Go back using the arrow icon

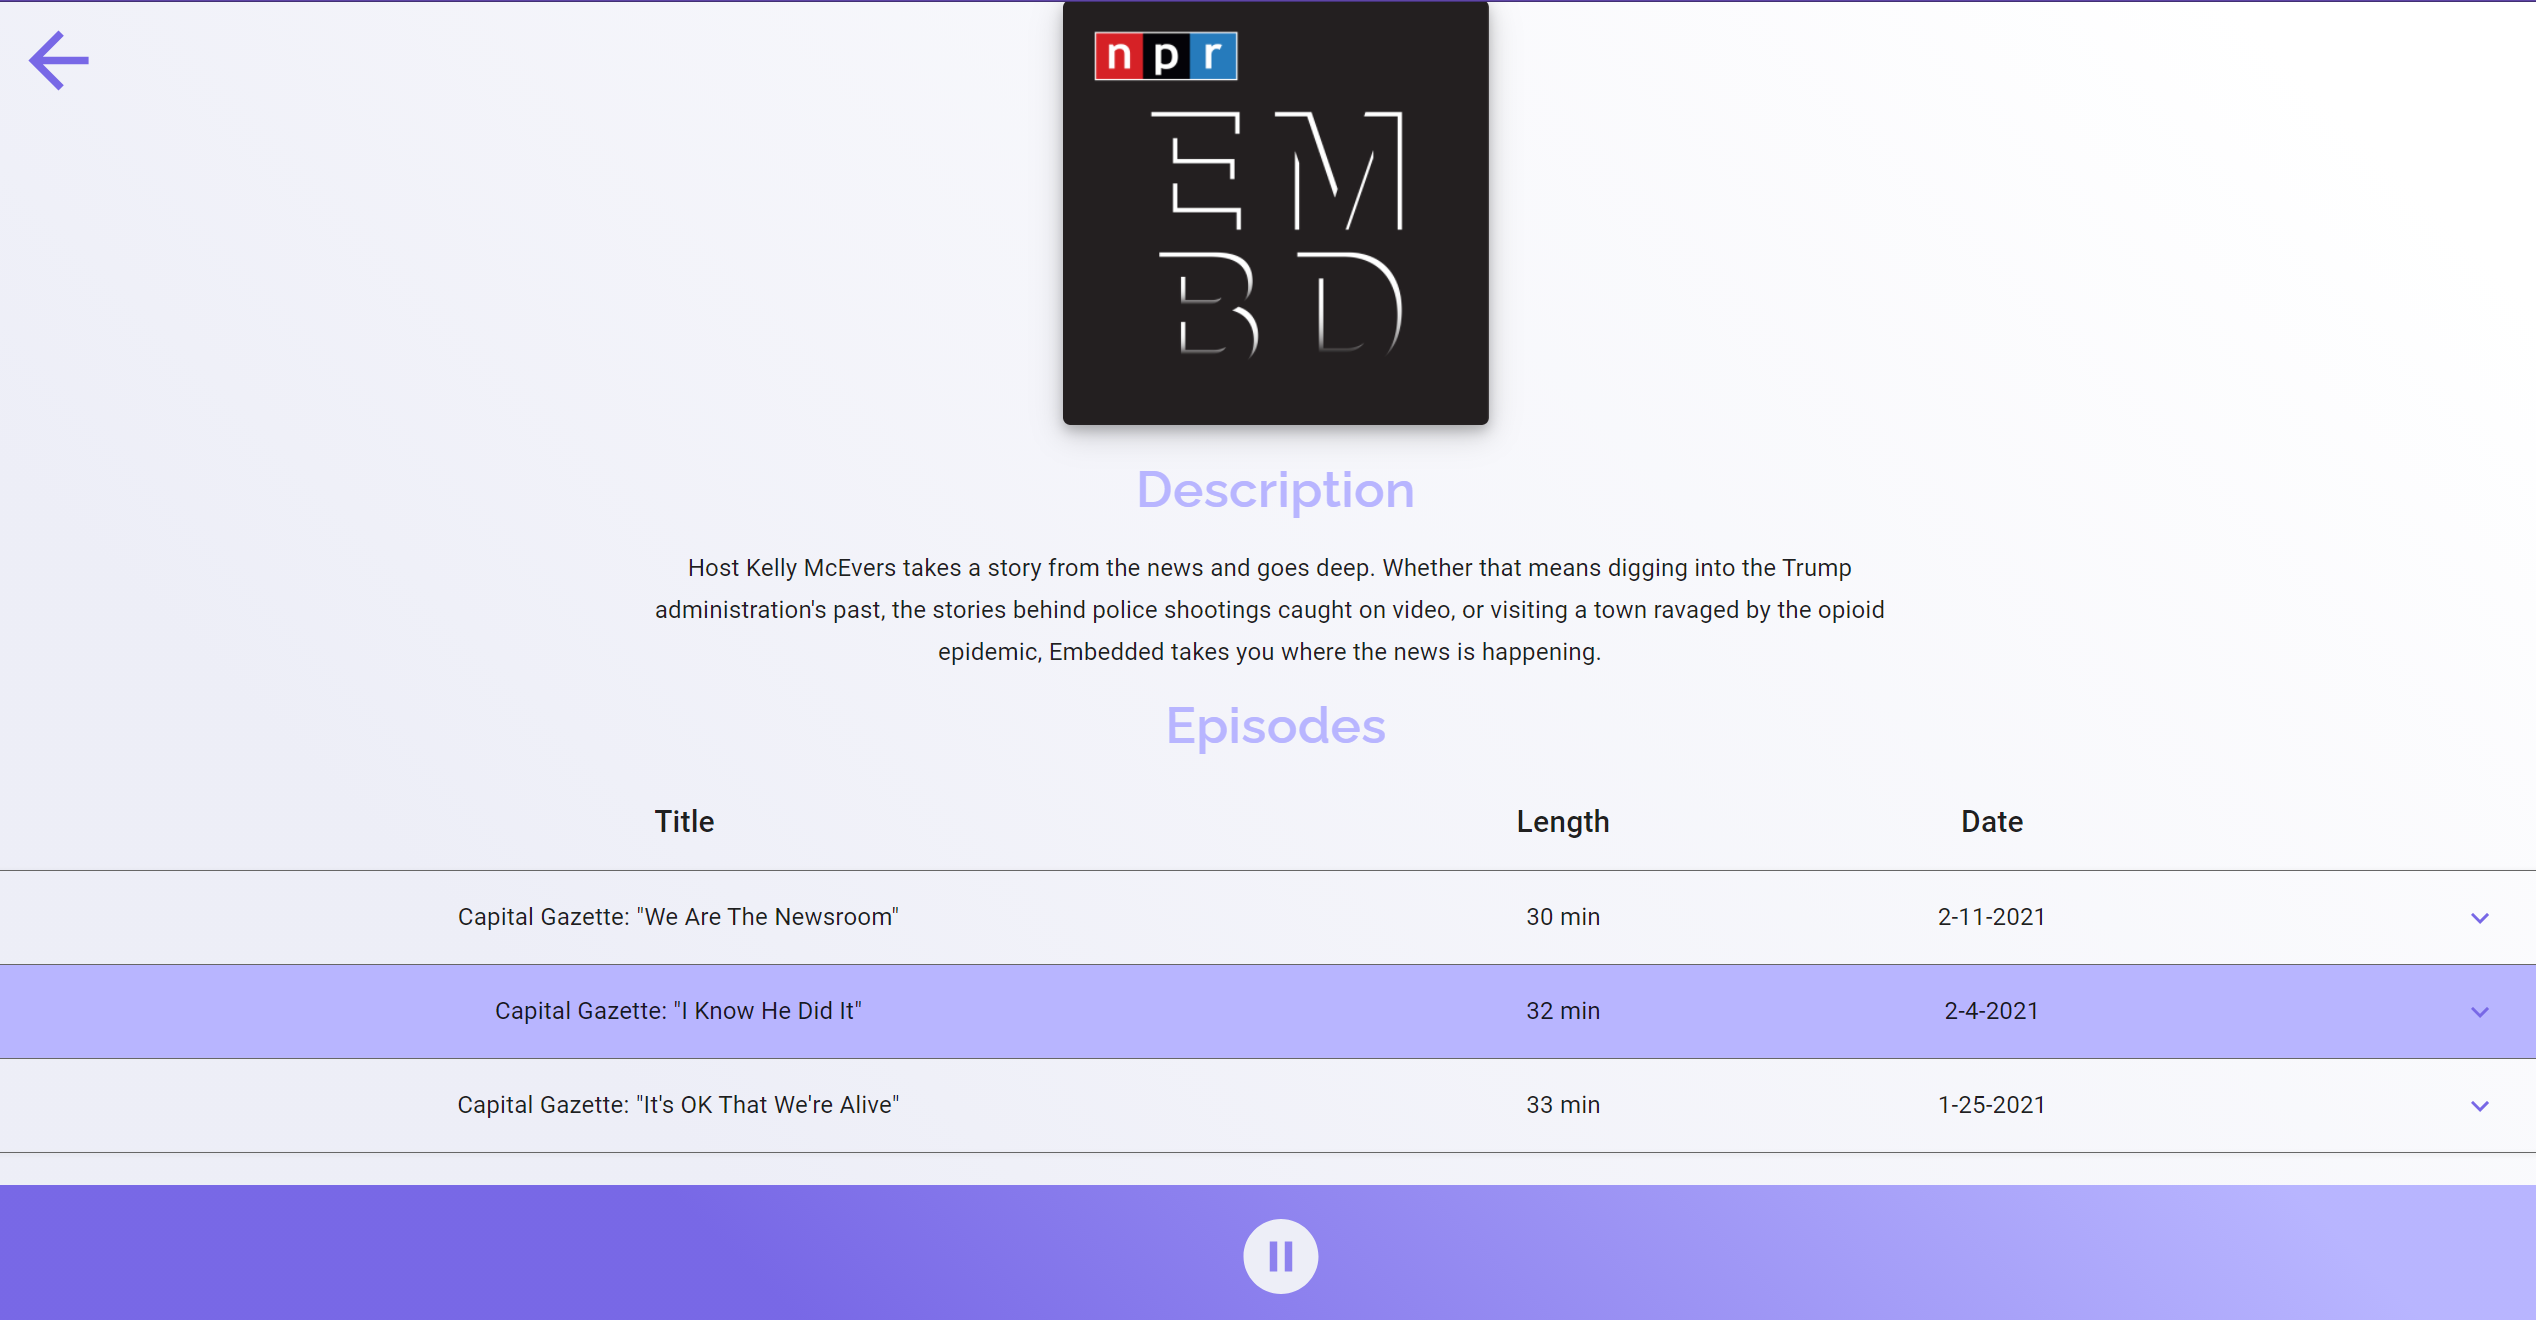pos(59,61)
